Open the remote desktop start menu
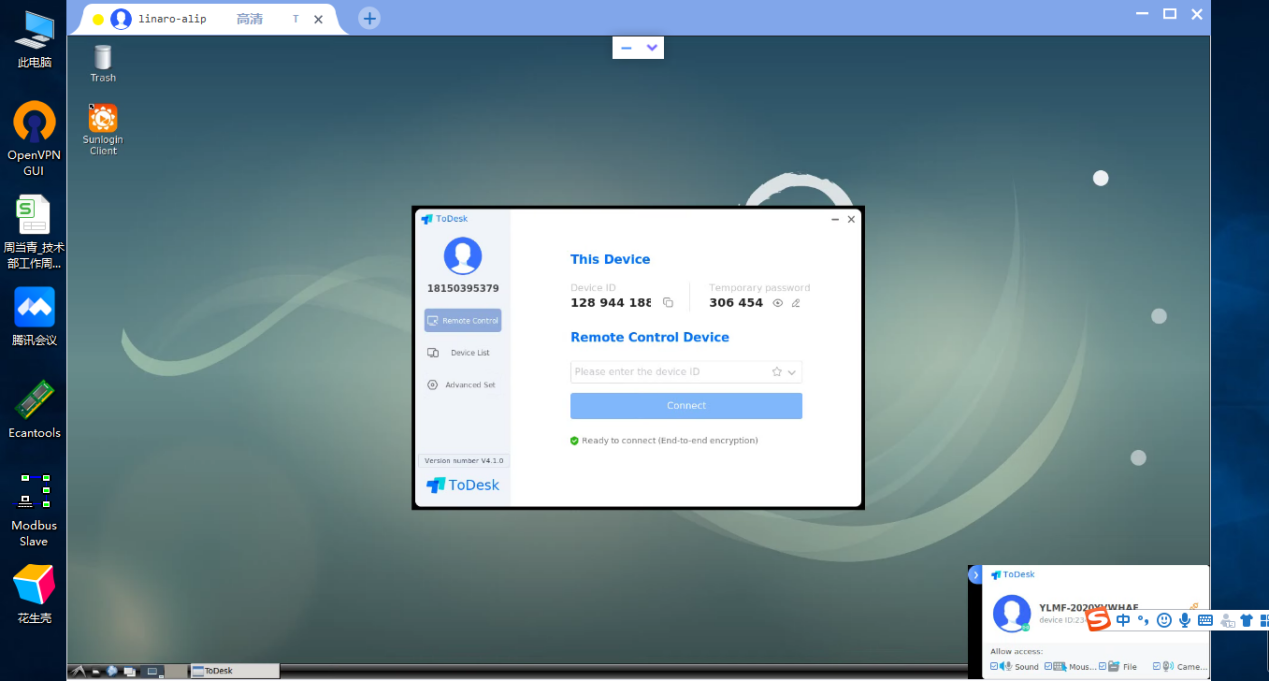Screen dimensions: 1269x681 coord(77,671)
